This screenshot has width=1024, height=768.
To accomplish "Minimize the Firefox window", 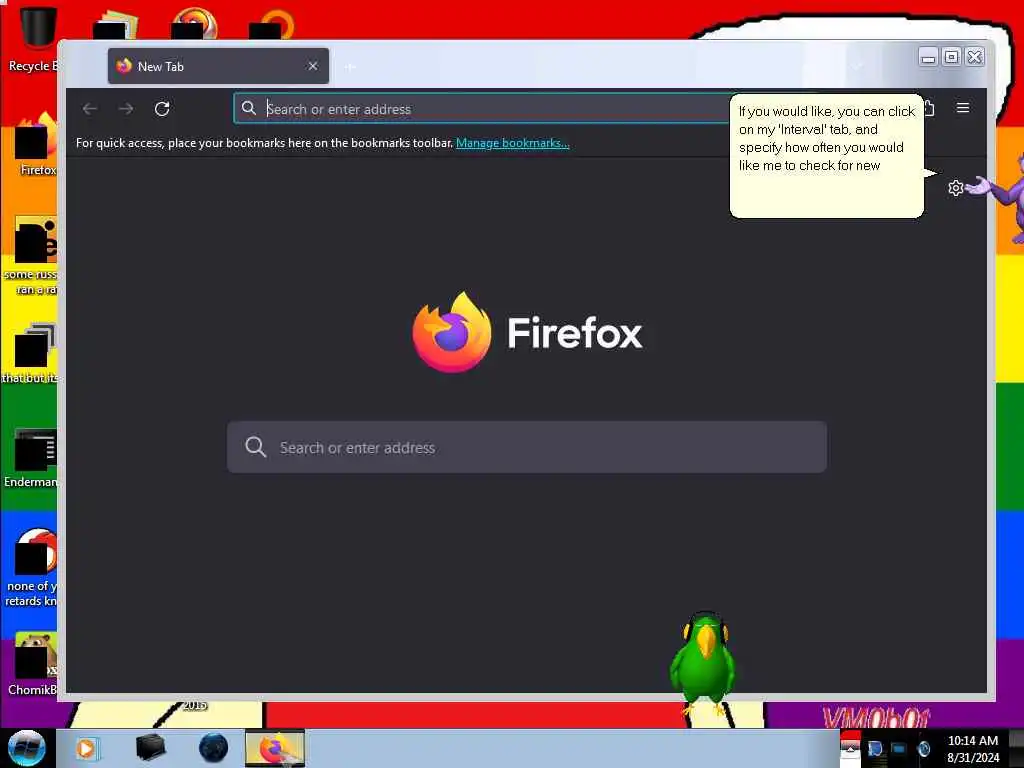I will [x=928, y=57].
